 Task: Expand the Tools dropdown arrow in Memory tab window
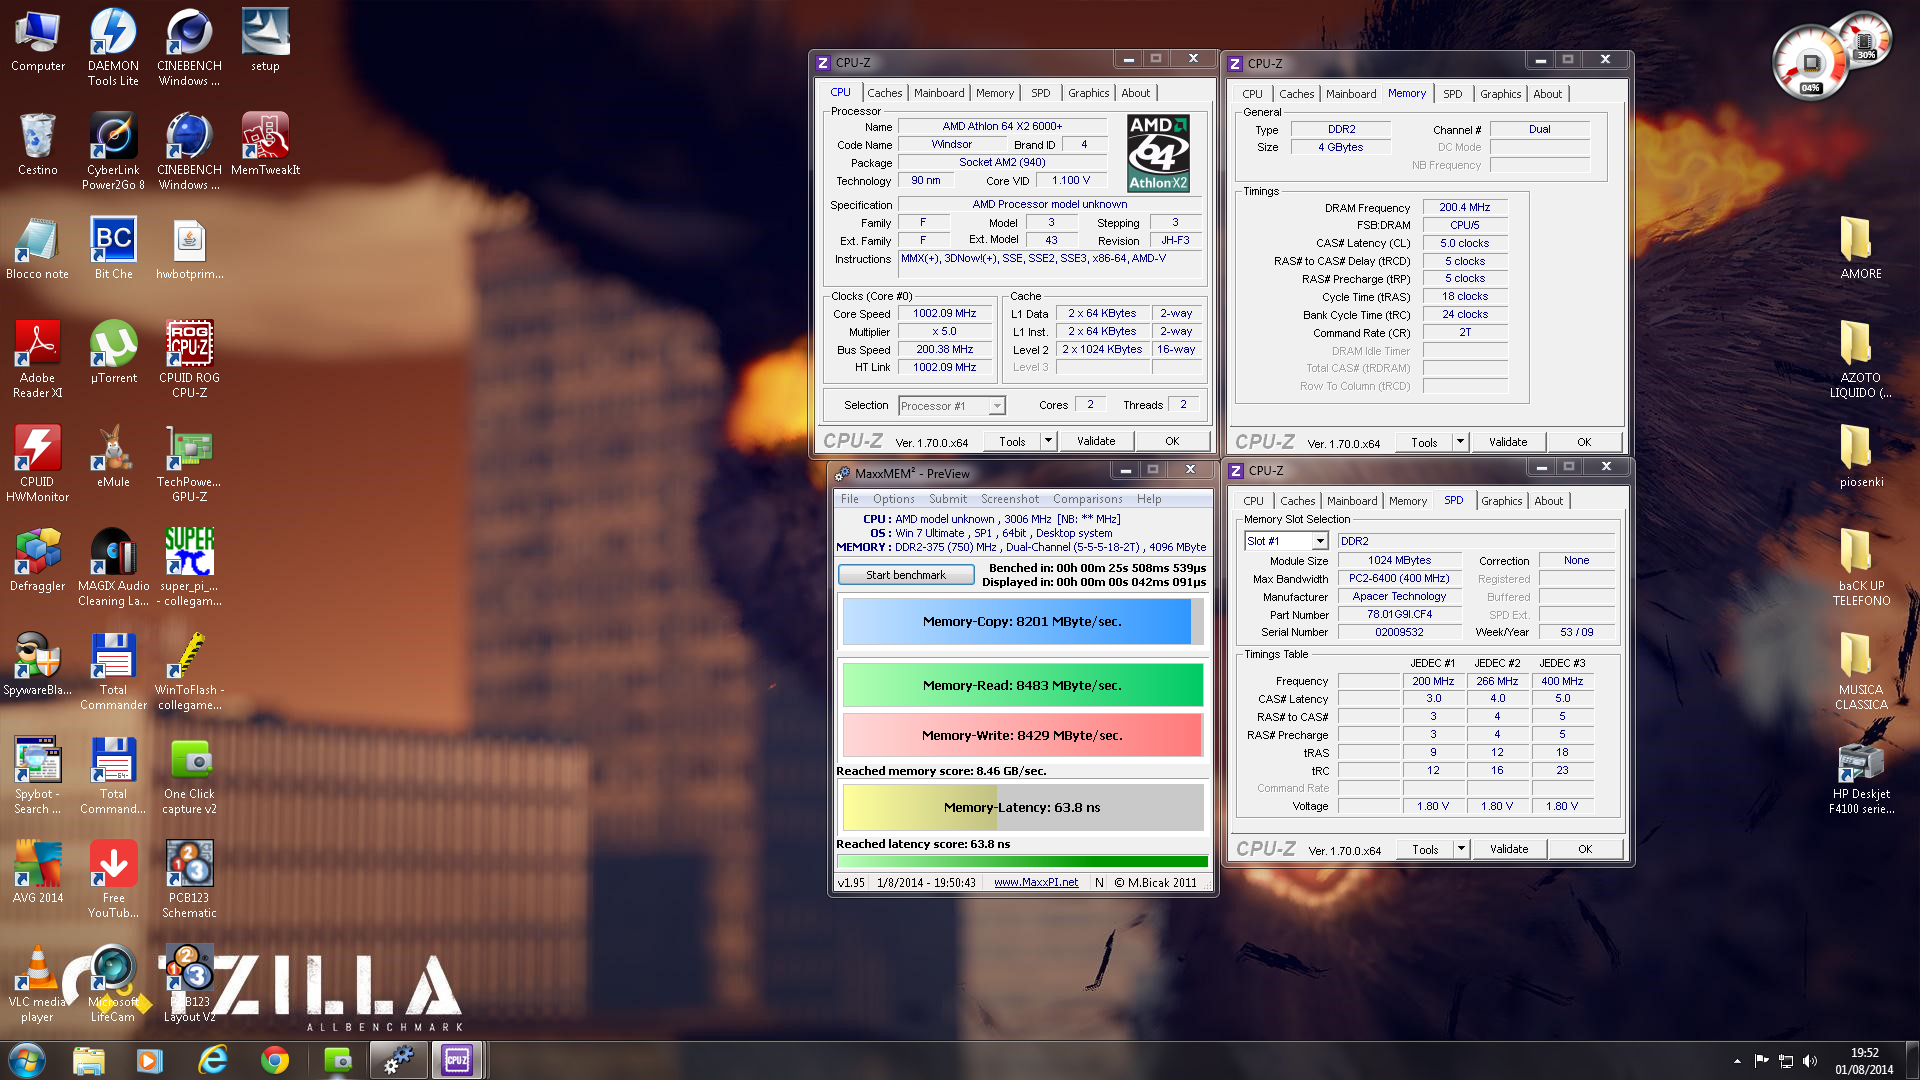click(x=1460, y=441)
